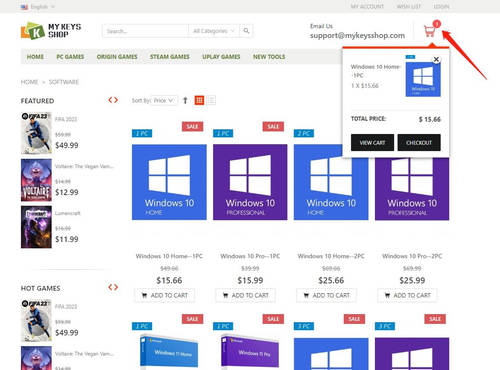Click Voltaire: The Vegan Vam... title in Featured

(x=84, y=166)
